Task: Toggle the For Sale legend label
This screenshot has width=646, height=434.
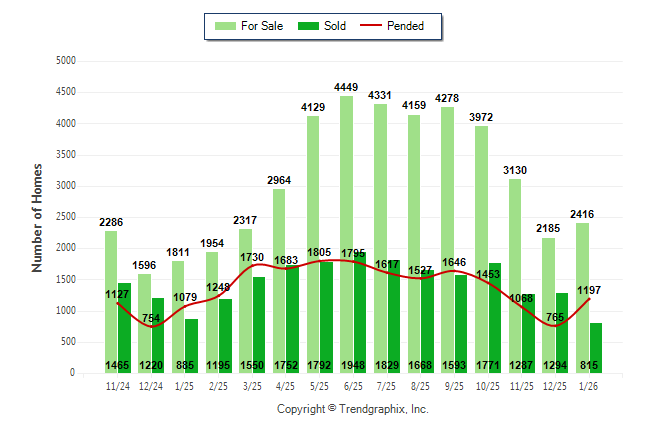Action: point(262,26)
